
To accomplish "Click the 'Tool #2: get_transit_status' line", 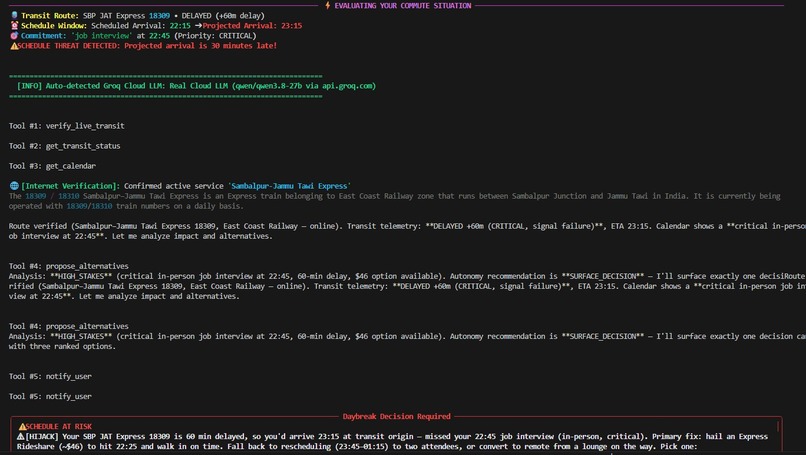I will tap(64, 146).
